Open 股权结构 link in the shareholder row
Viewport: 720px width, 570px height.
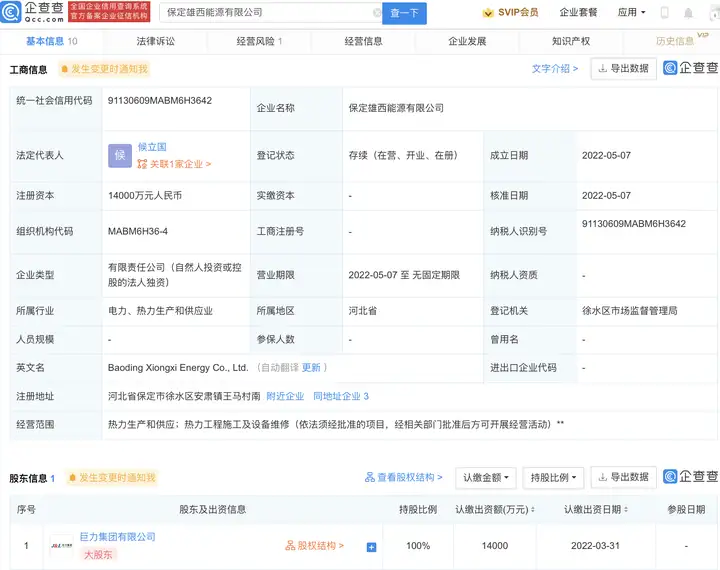click(x=315, y=546)
